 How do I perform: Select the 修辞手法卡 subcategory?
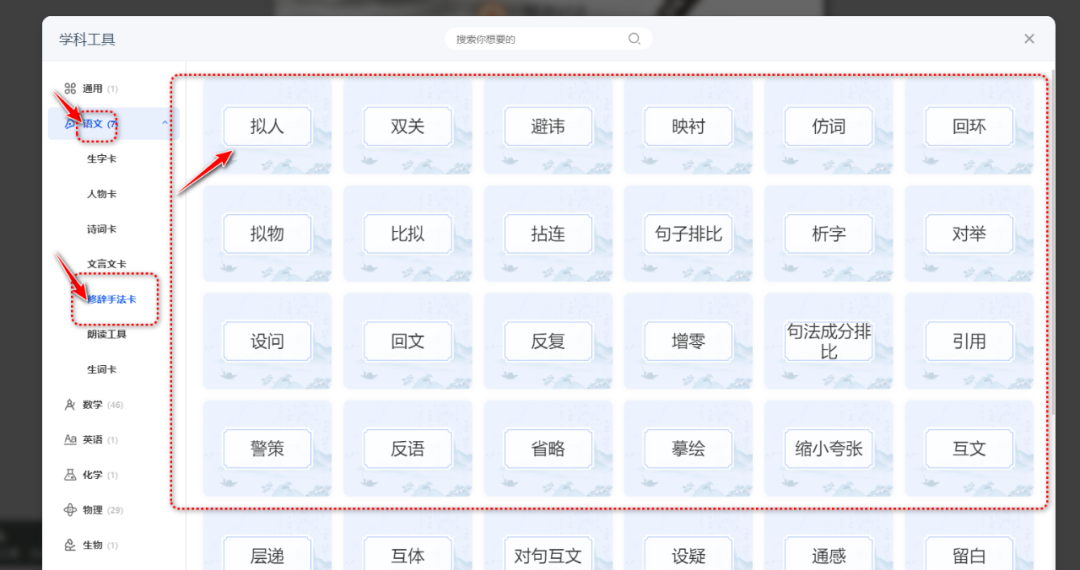[111, 299]
